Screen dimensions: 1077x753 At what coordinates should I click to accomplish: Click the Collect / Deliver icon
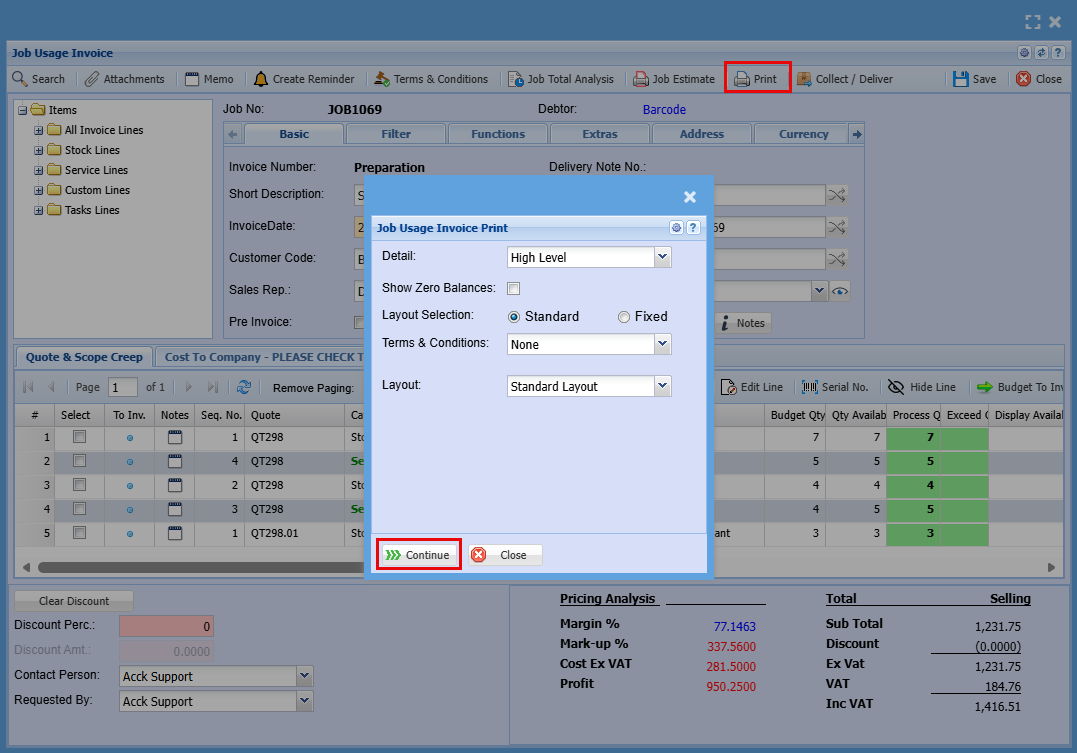click(x=804, y=79)
